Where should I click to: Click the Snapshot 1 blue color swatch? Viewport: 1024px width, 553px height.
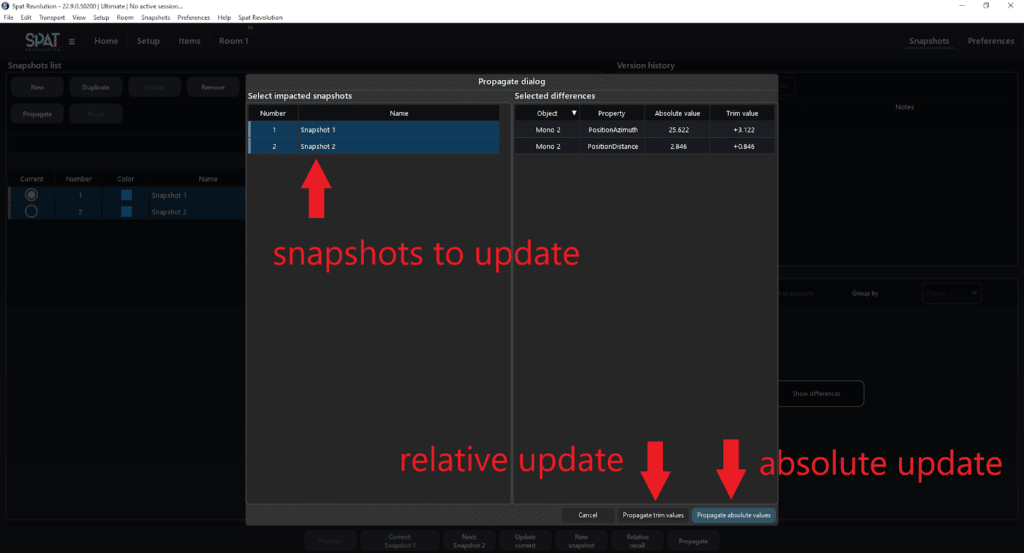[126, 195]
